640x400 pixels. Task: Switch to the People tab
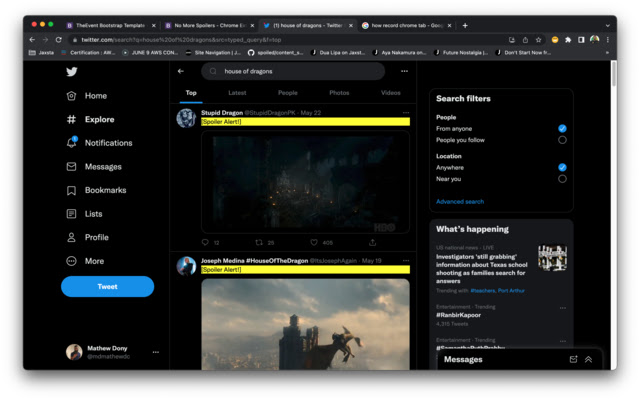[288, 93]
